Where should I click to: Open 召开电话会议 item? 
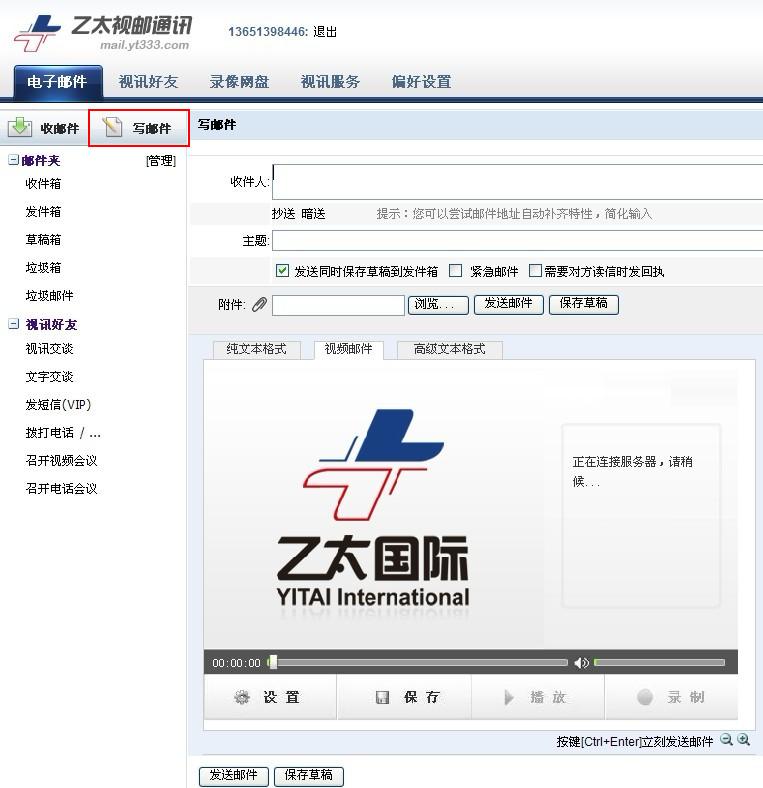pyautogui.click(x=61, y=488)
